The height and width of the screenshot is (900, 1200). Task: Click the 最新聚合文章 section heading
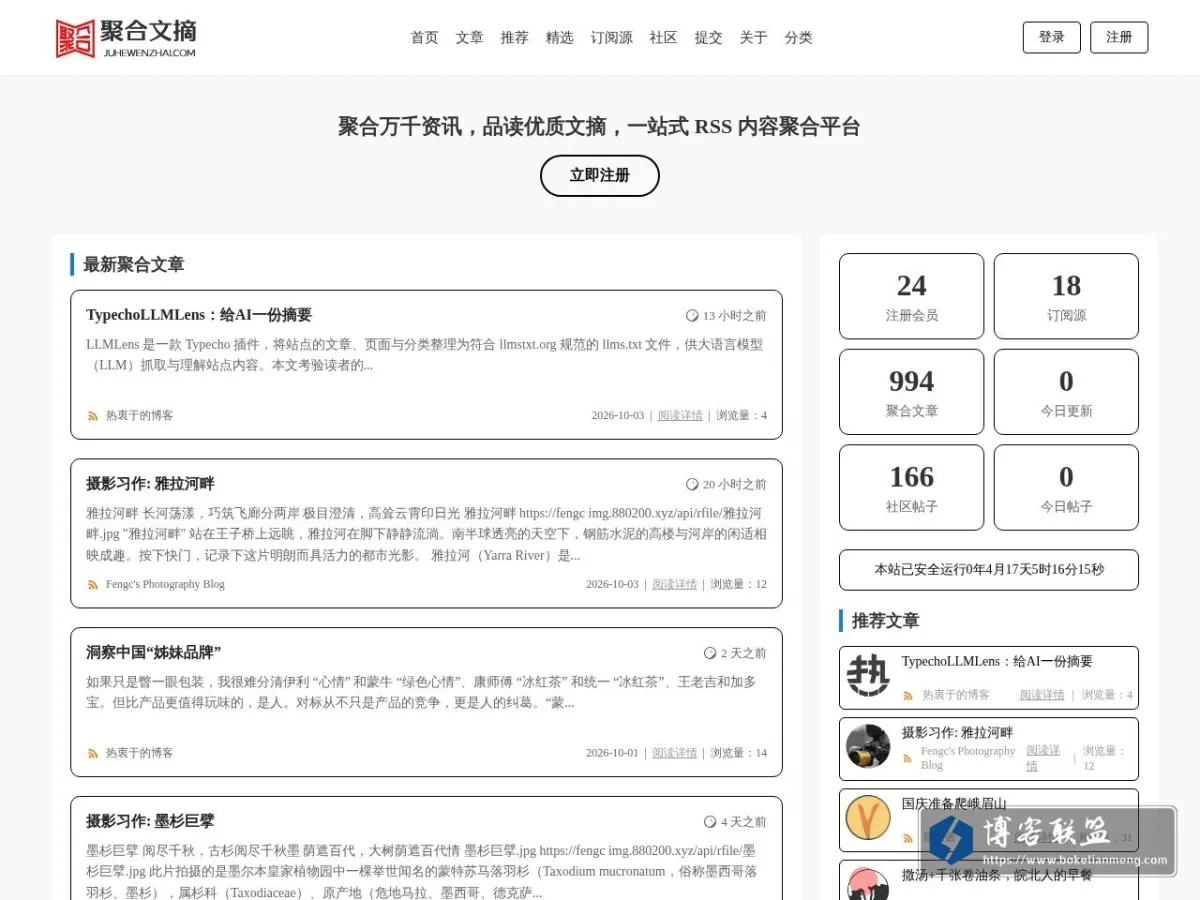pos(134,265)
